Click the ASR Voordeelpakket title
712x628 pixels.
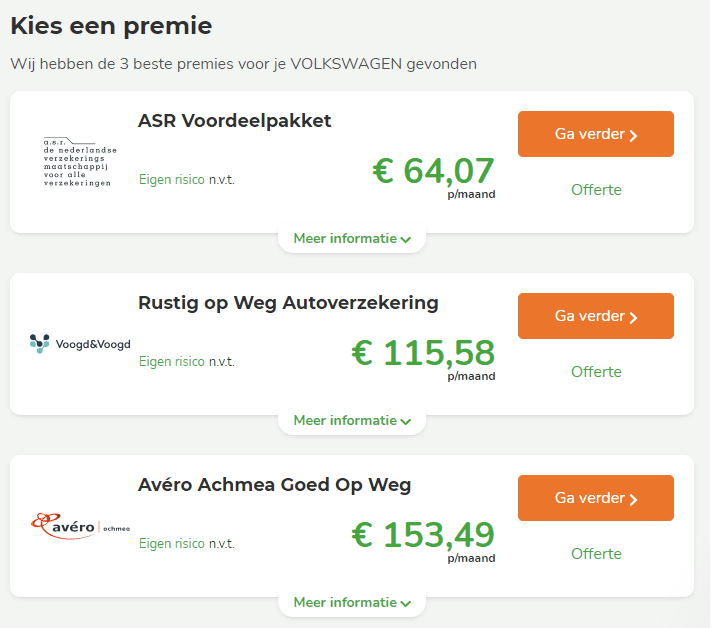click(x=235, y=121)
